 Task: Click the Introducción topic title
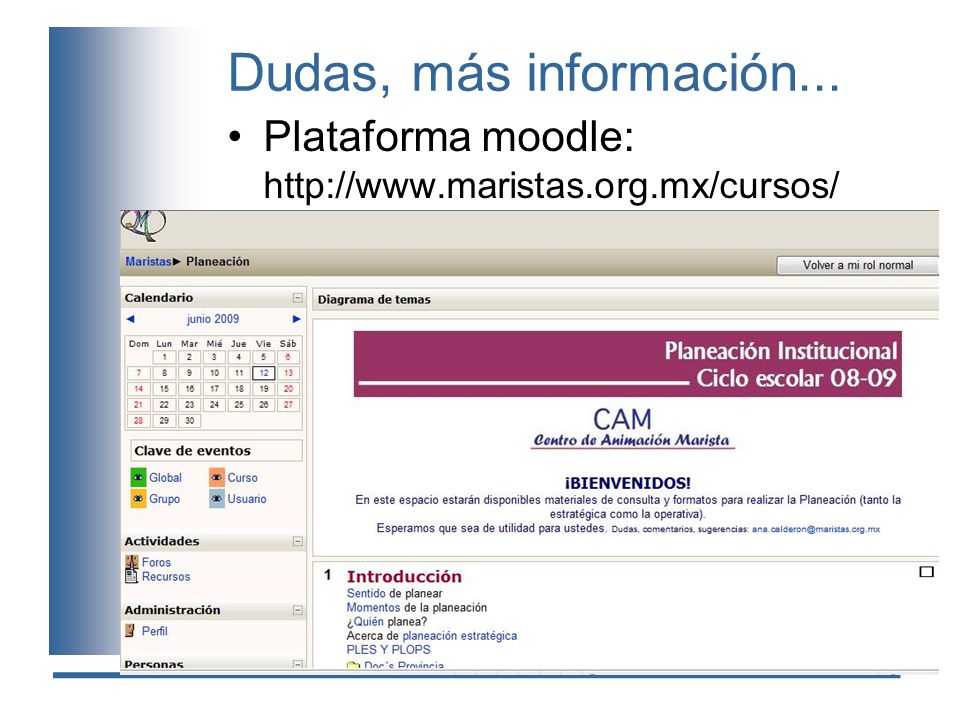click(404, 576)
